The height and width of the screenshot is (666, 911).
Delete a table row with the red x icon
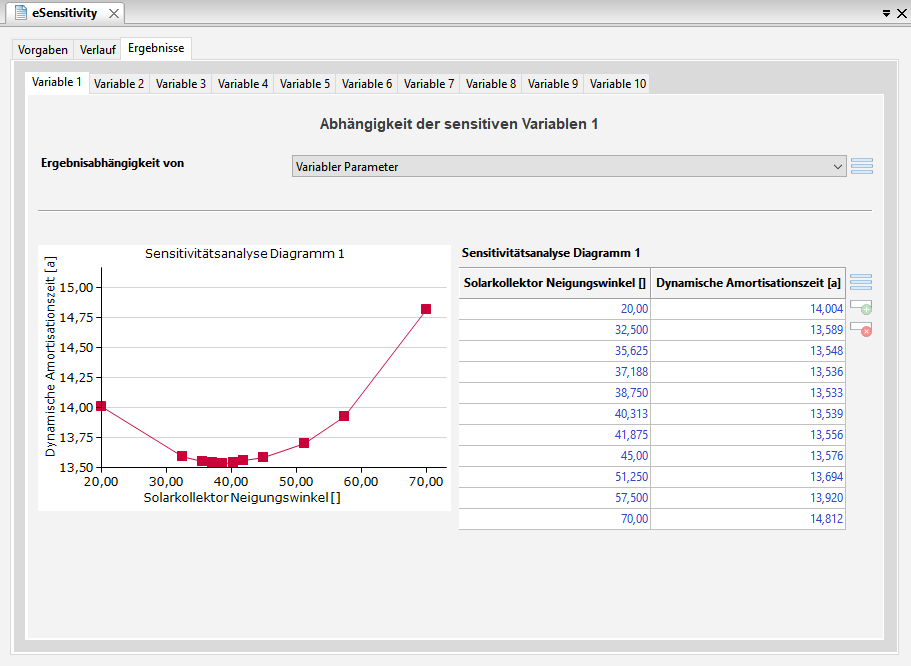click(x=861, y=329)
